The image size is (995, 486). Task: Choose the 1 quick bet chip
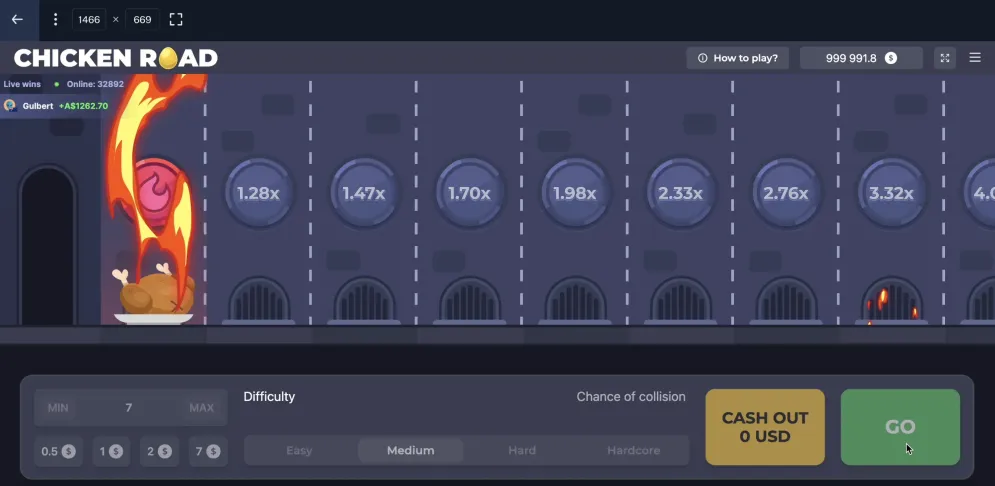tap(111, 452)
